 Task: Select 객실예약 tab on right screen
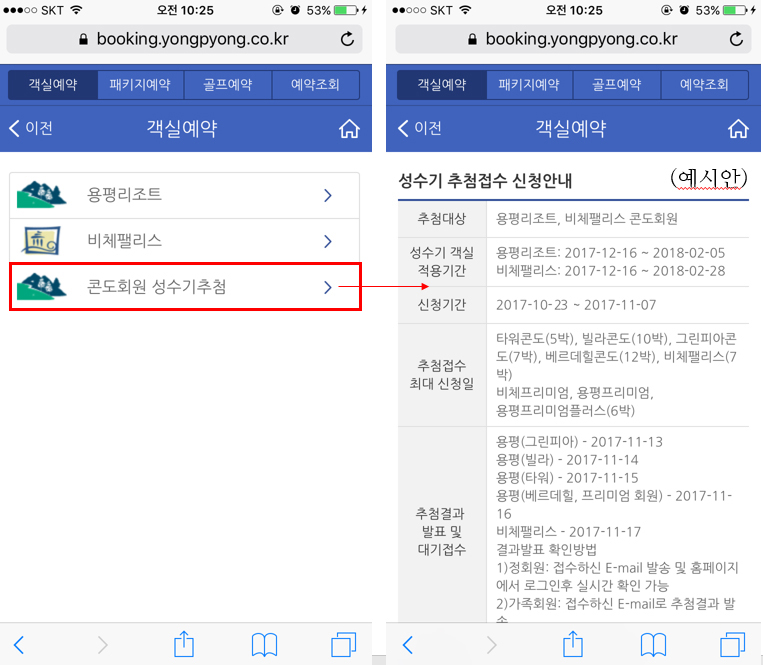[x=442, y=85]
